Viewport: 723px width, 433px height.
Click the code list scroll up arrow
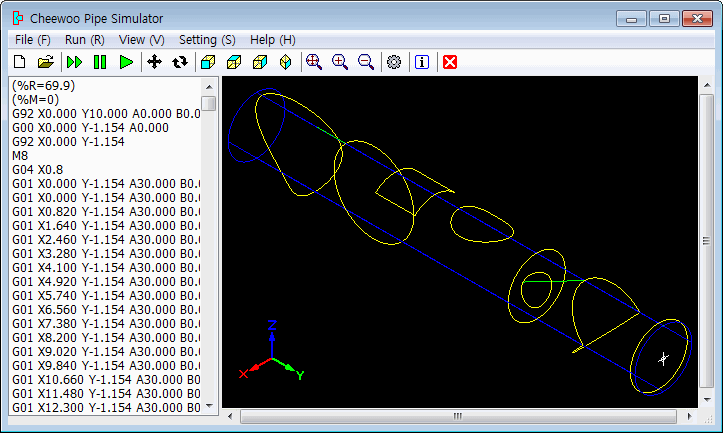click(209, 87)
